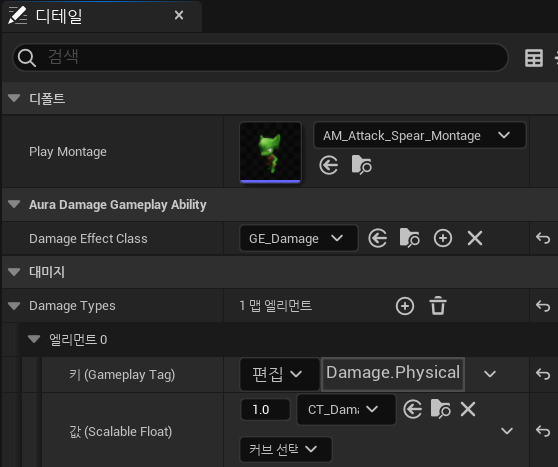Use selected asset arrow for Play Montage
Image resolution: width=558 pixels, height=467 pixels.
tap(328, 165)
